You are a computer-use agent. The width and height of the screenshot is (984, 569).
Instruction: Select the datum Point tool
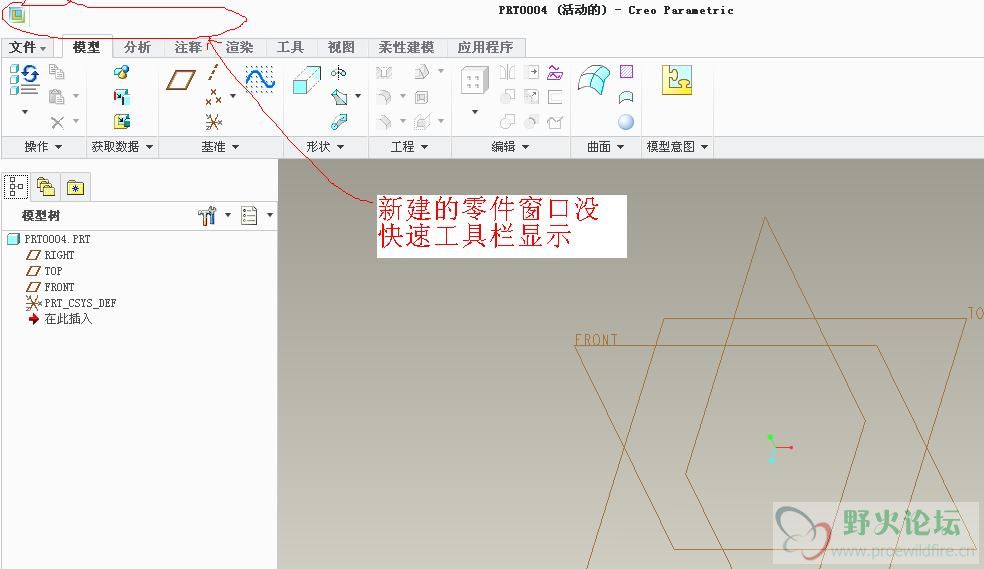coord(213,97)
